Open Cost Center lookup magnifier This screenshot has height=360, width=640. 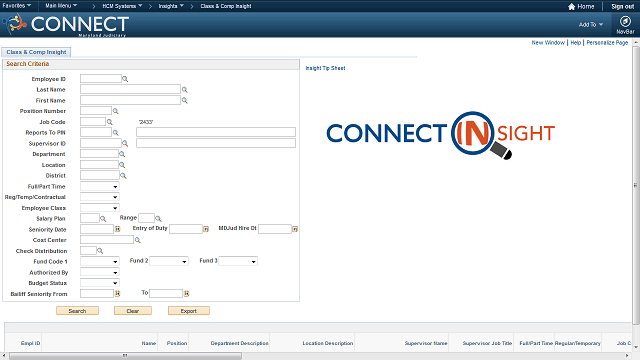click(138, 240)
